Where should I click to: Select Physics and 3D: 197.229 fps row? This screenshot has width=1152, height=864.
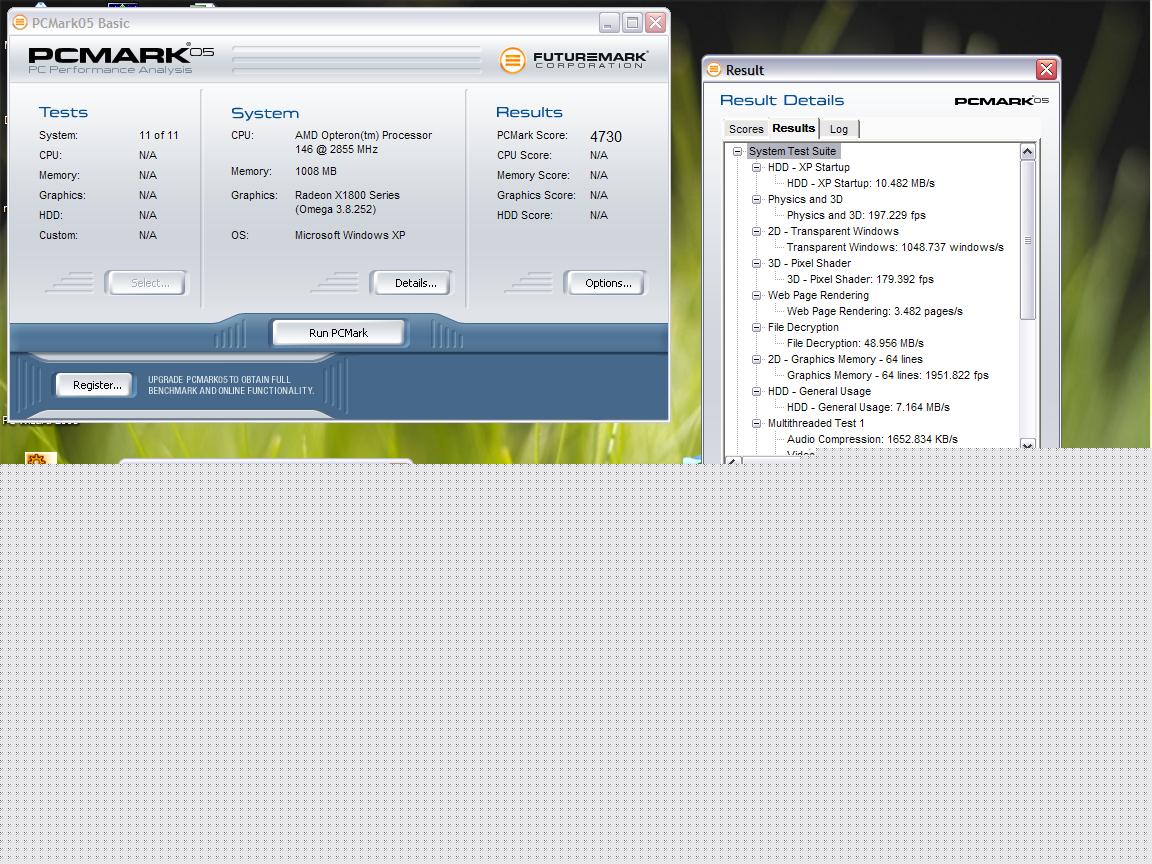856,215
